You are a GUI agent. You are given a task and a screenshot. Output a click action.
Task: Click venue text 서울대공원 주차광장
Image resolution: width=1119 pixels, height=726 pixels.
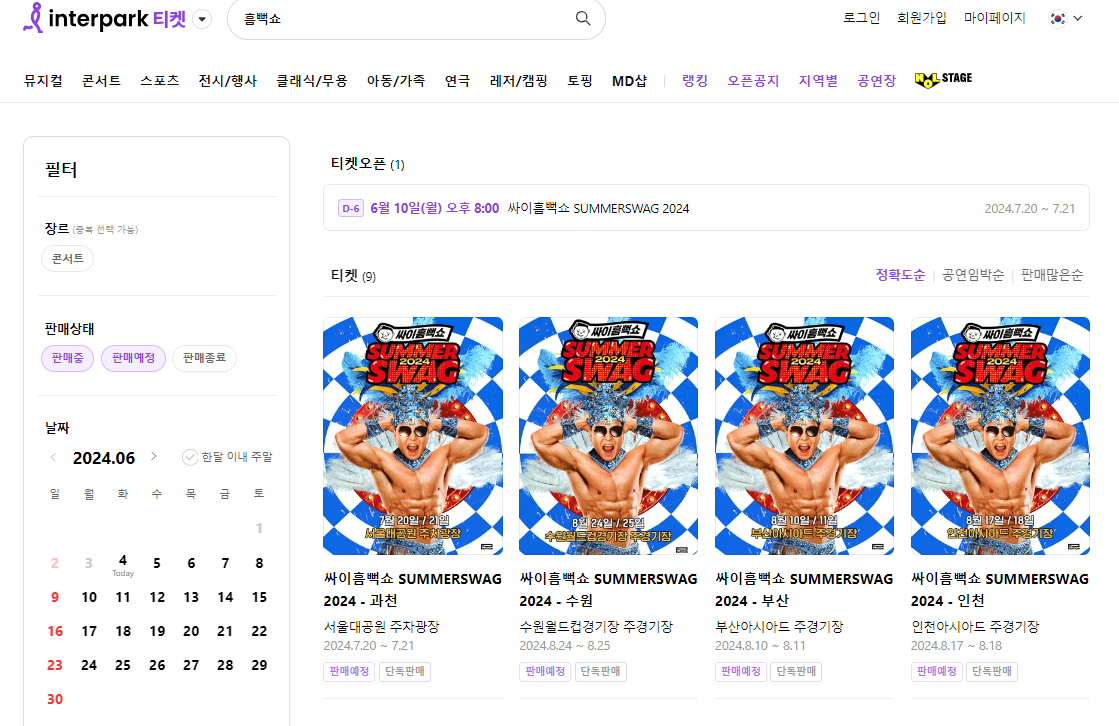(381, 627)
